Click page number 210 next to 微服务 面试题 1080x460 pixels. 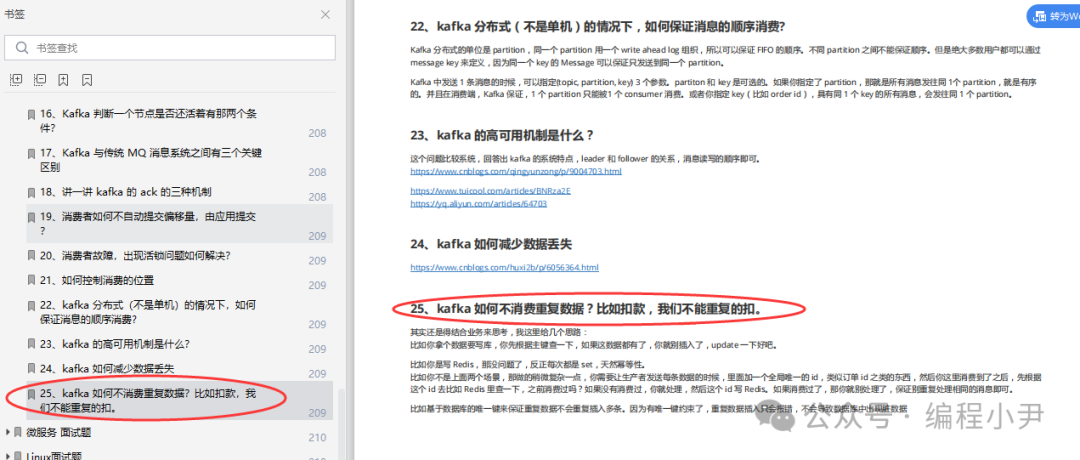point(317,437)
